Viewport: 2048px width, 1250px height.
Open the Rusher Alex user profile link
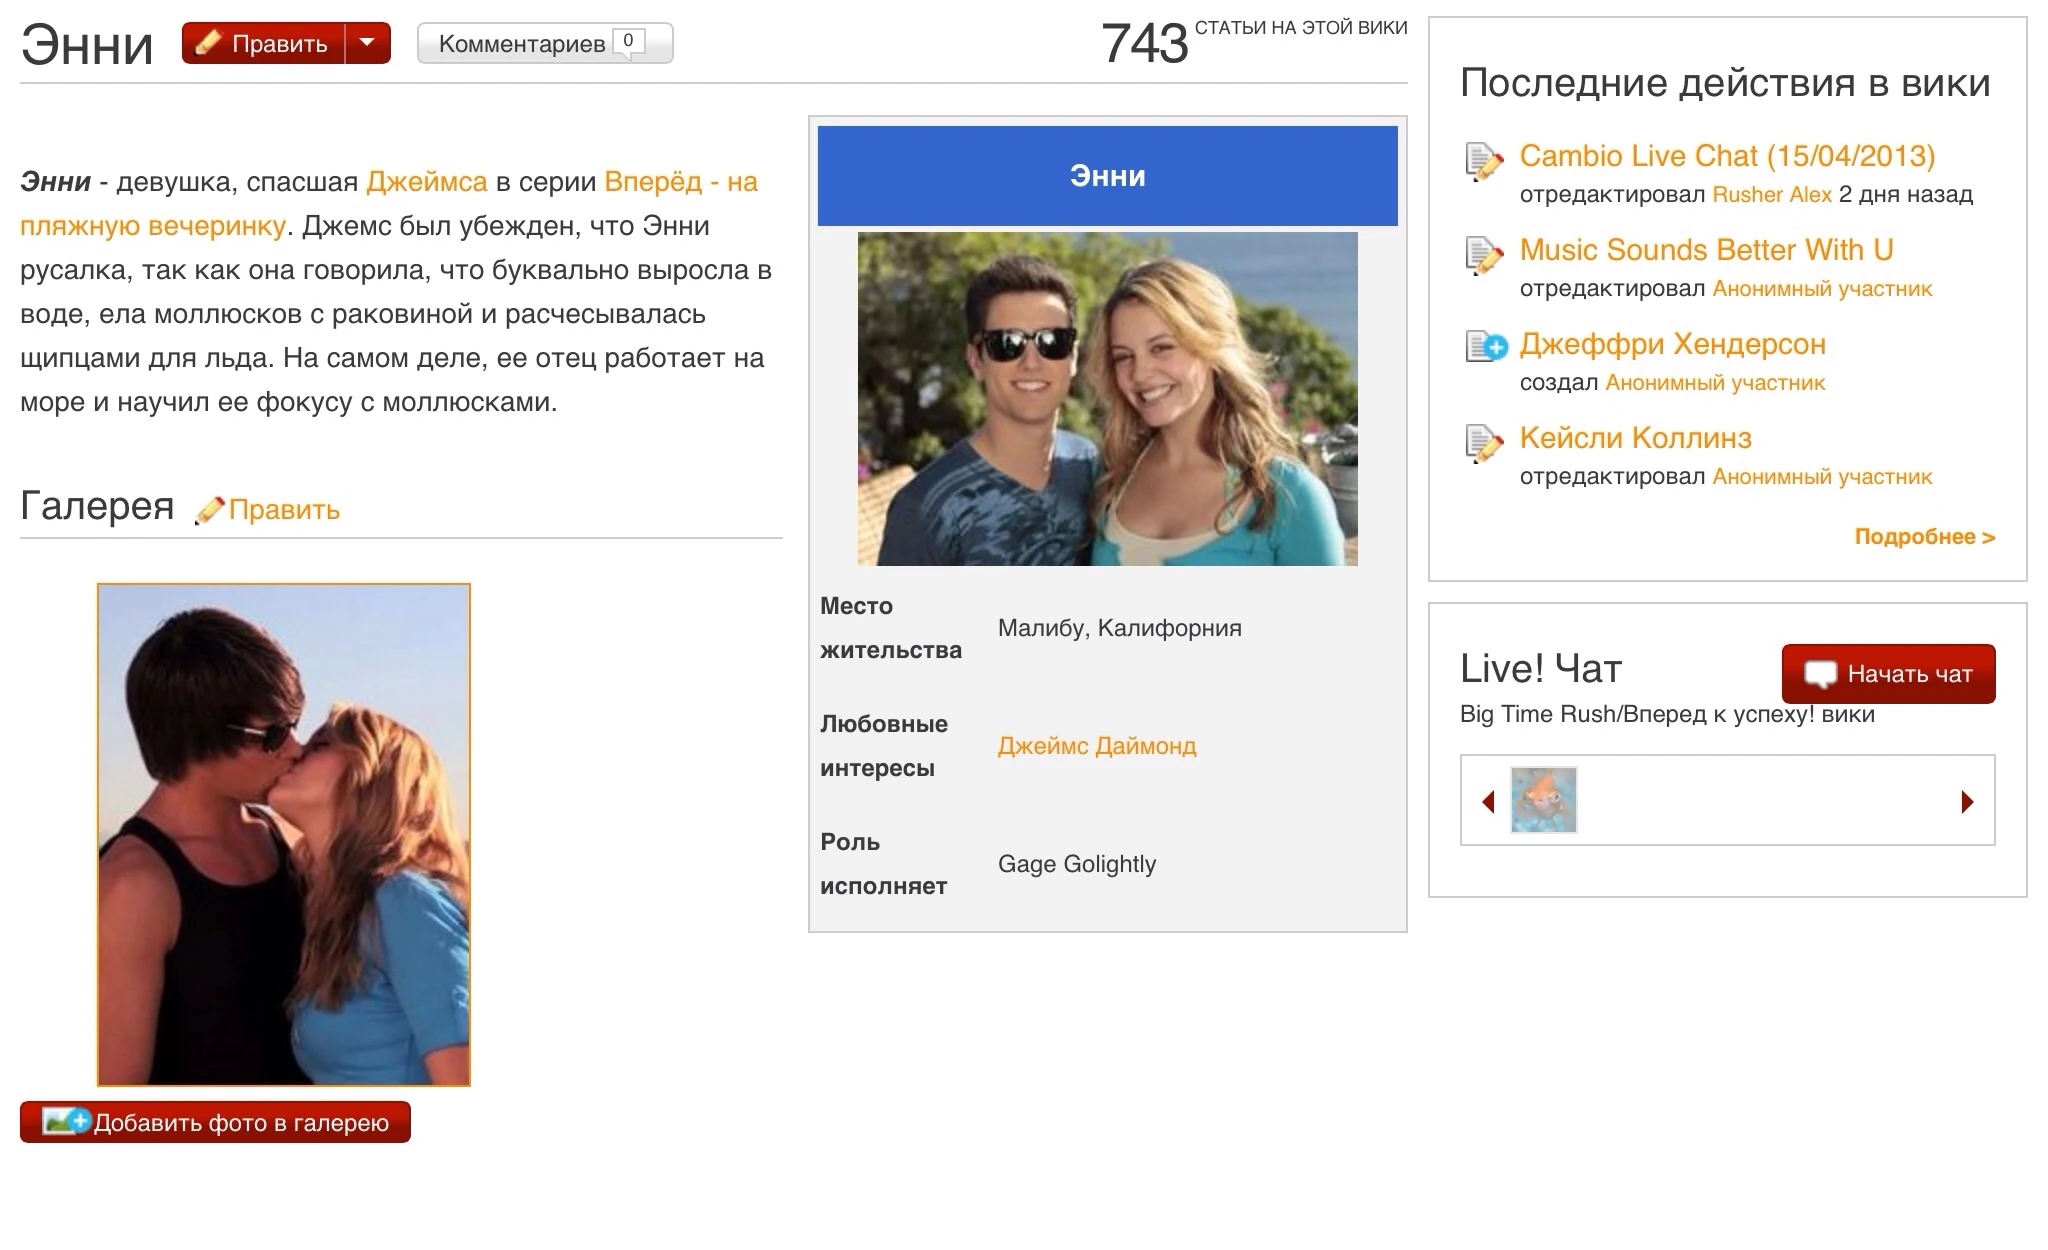click(x=1772, y=194)
